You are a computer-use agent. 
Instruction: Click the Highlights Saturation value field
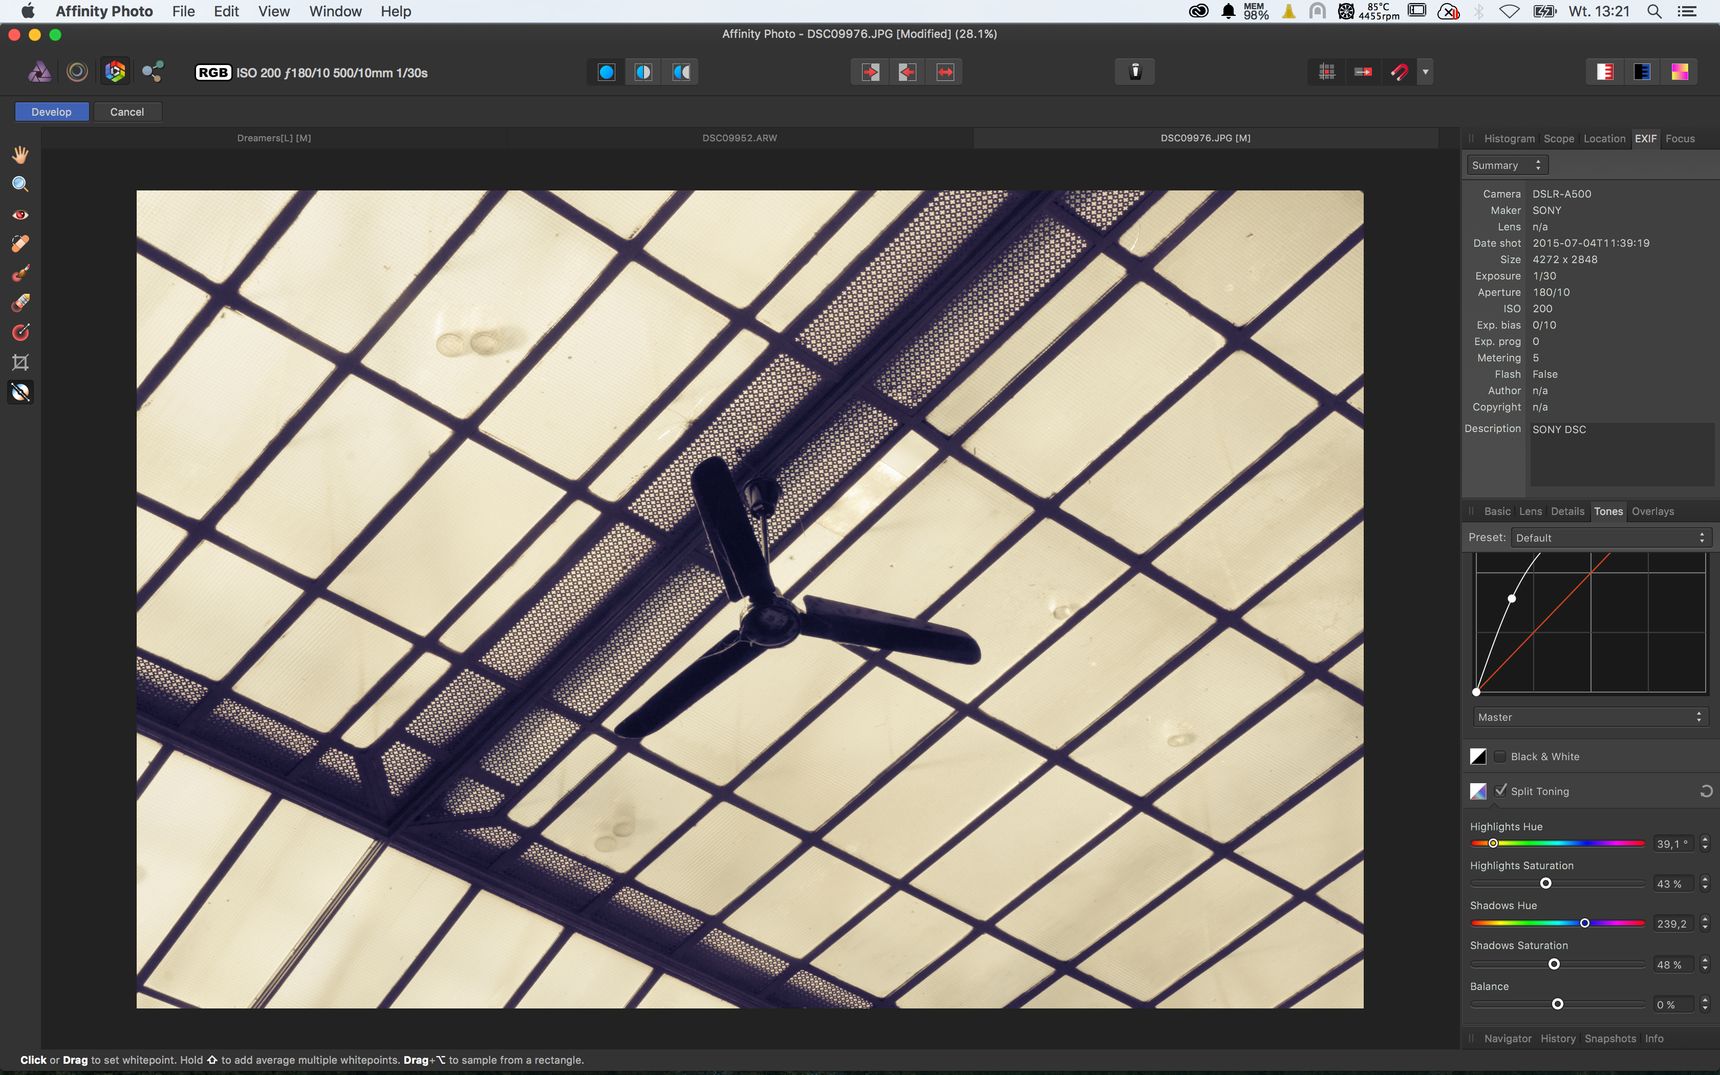point(1674,884)
